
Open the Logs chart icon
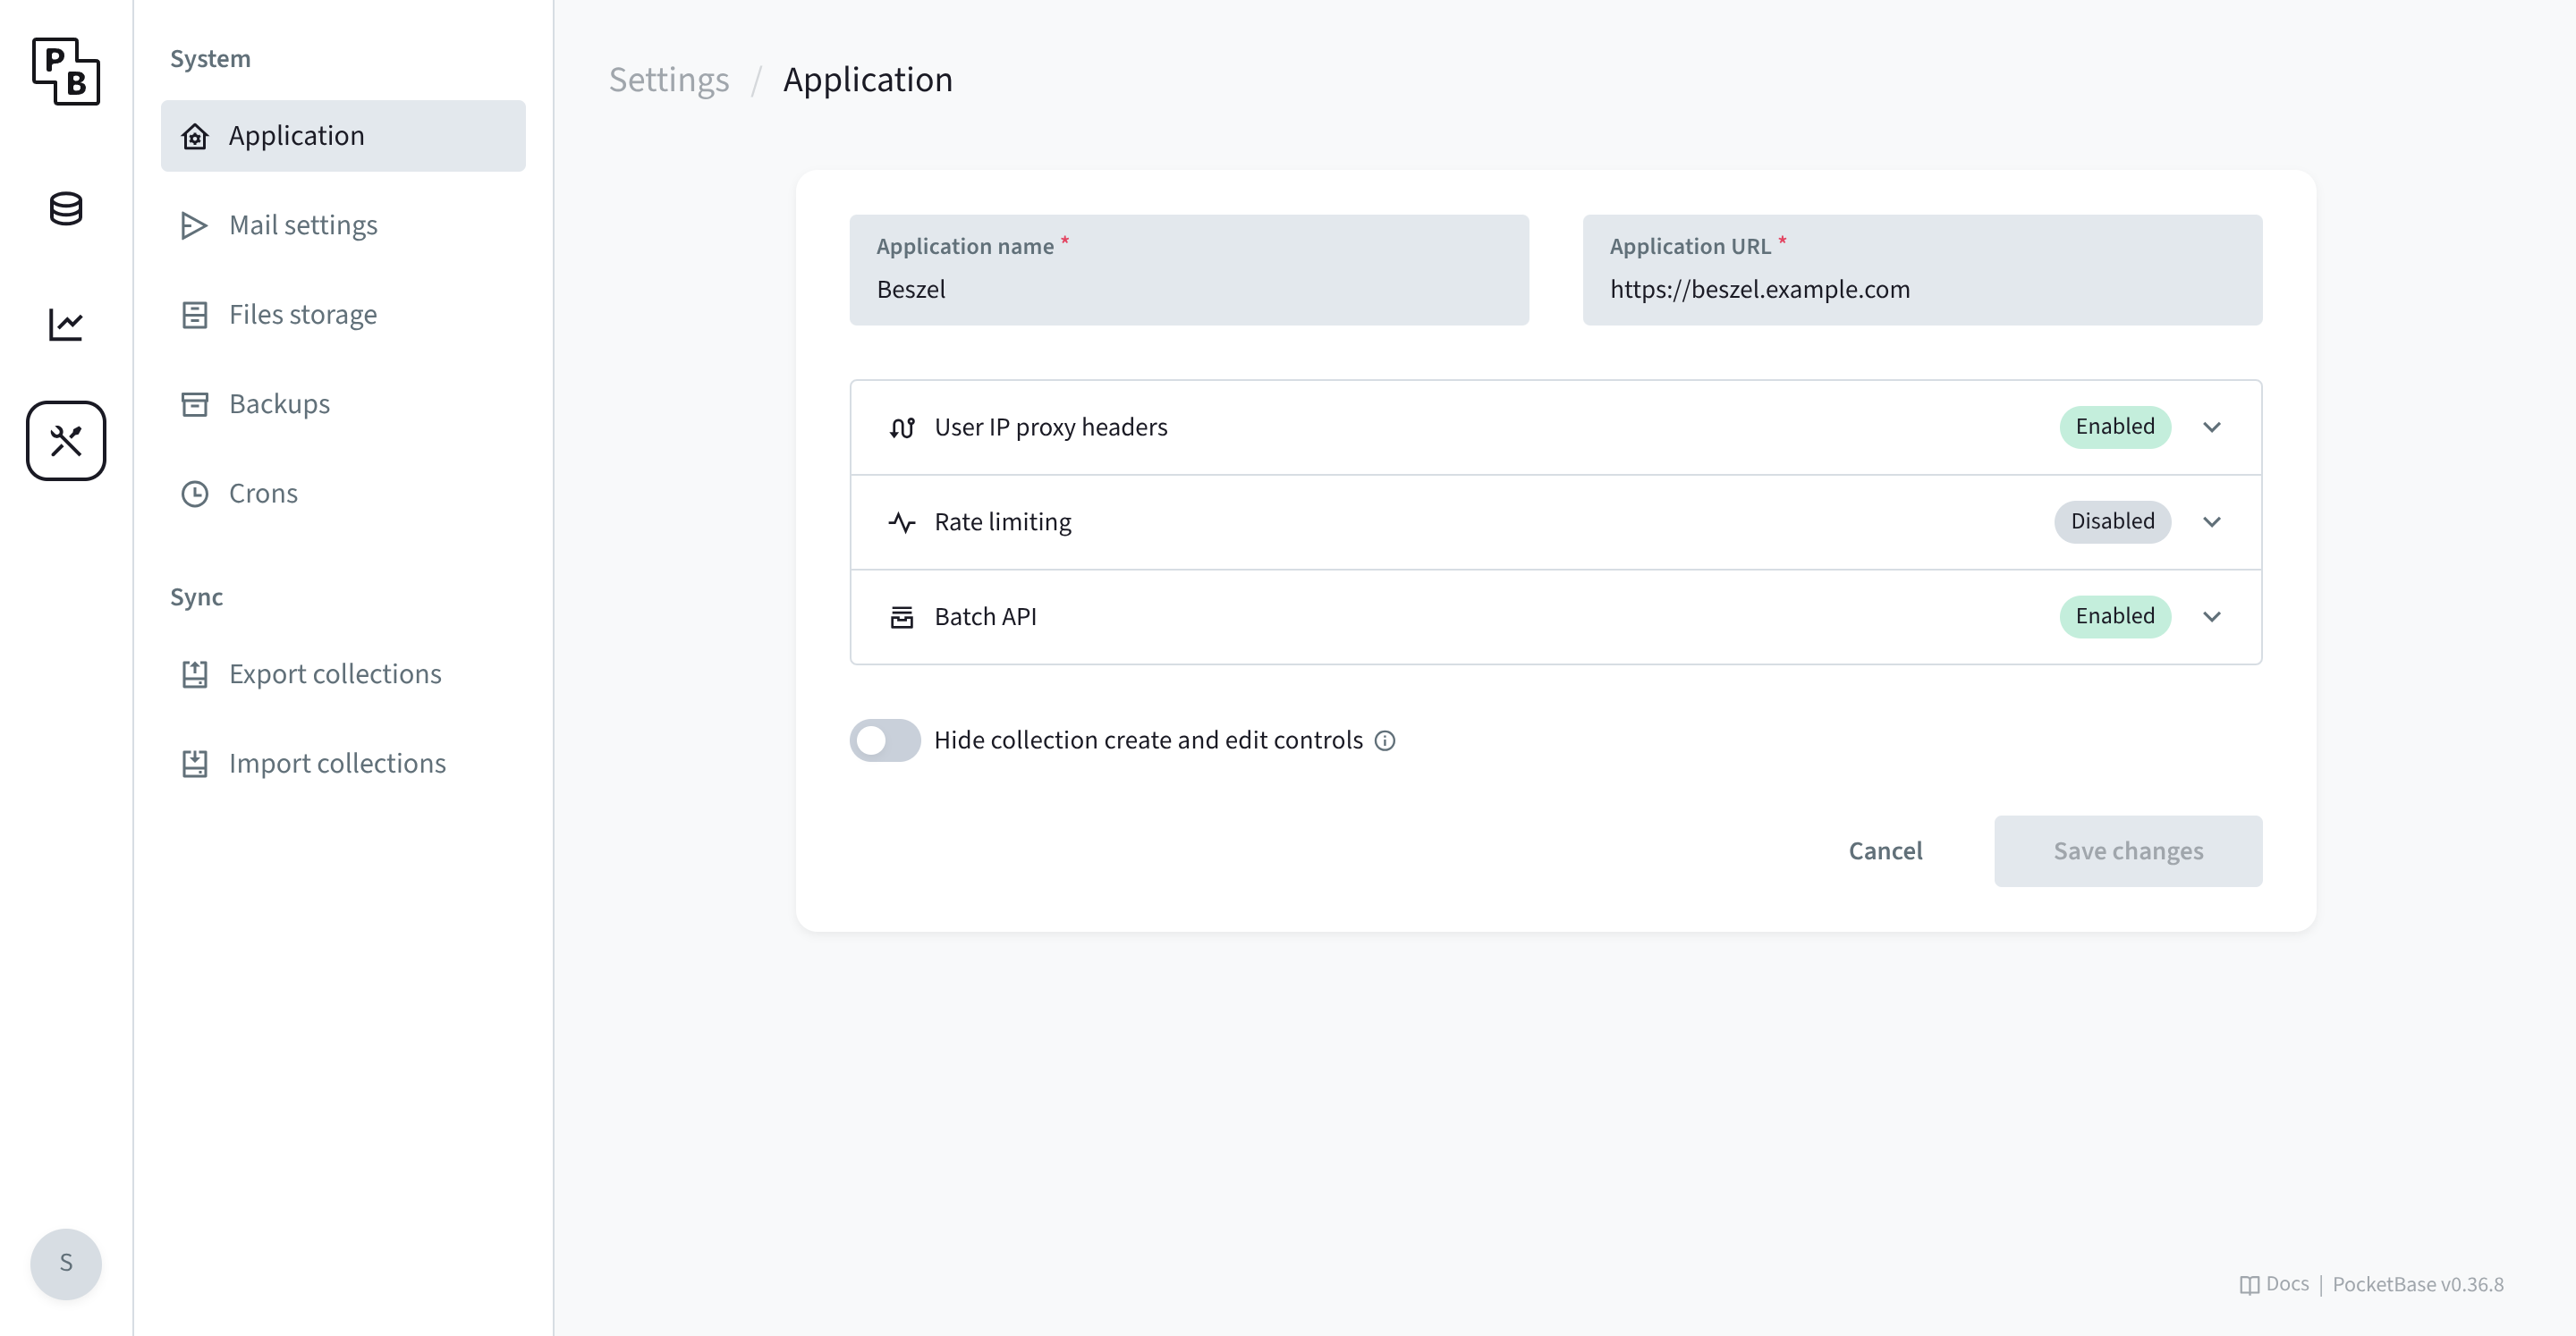pyautogui.click(x=66, y=324)
